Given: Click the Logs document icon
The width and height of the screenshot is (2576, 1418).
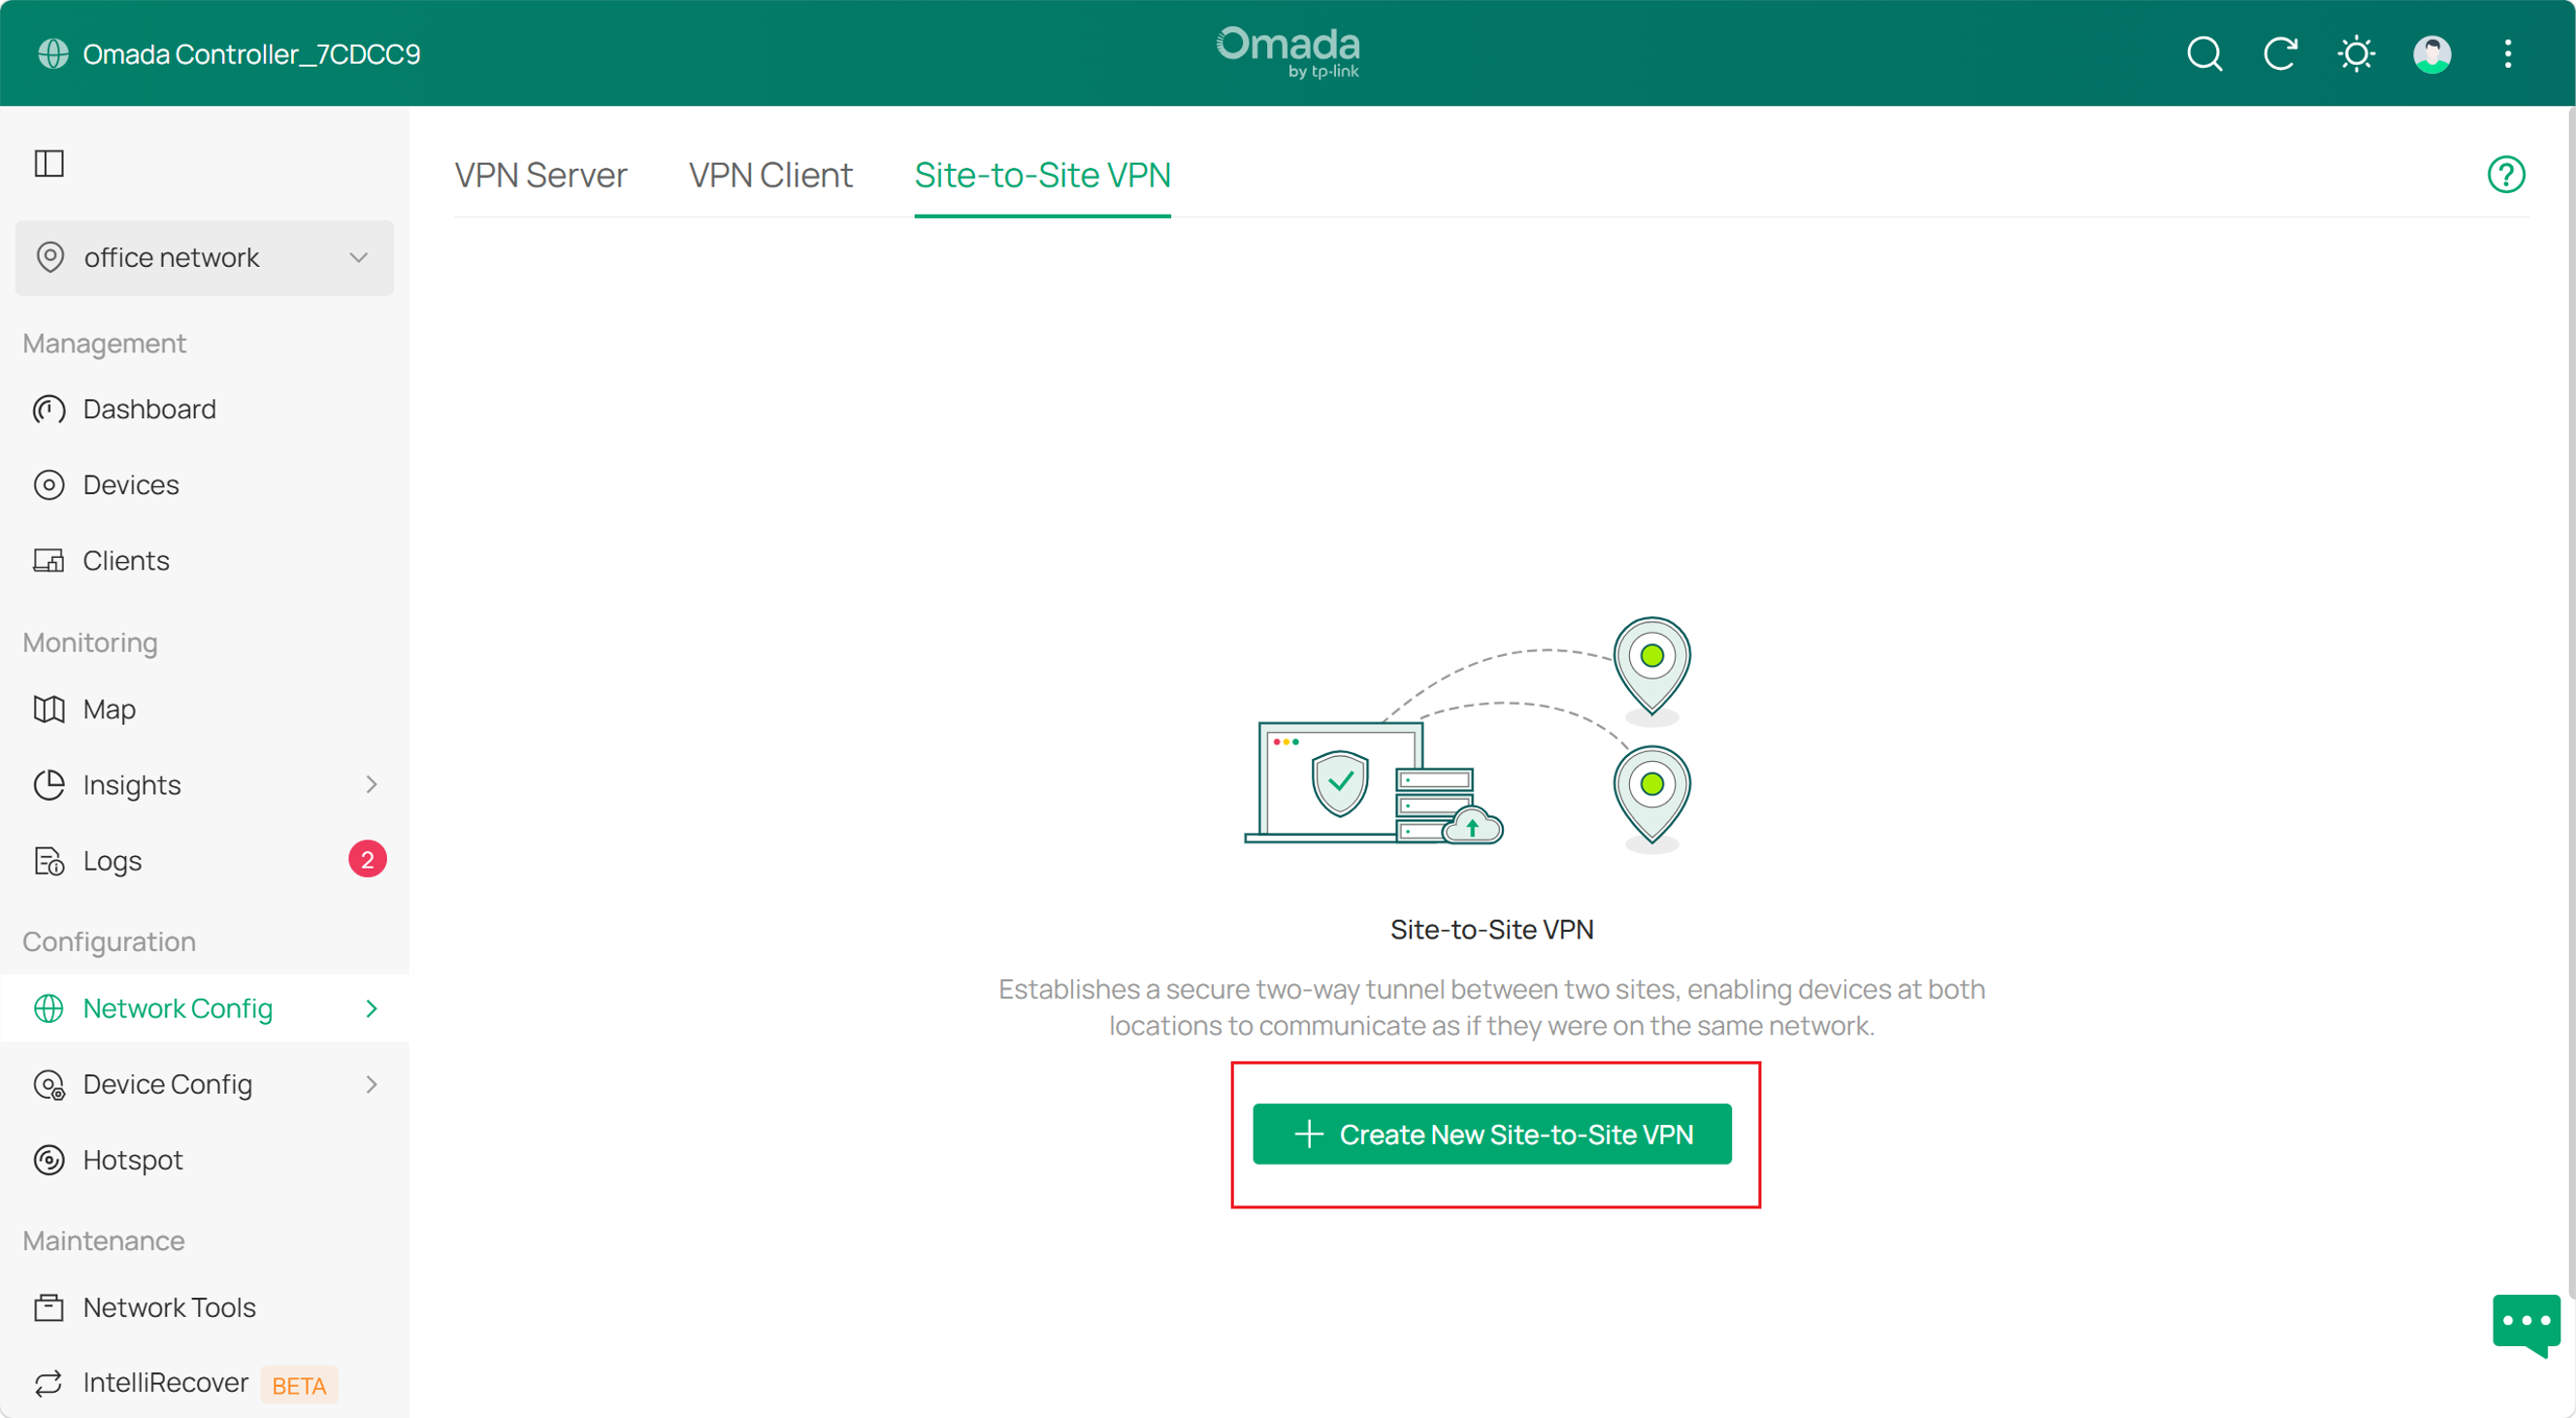Looking at the screenshot, I should point(49,861).
